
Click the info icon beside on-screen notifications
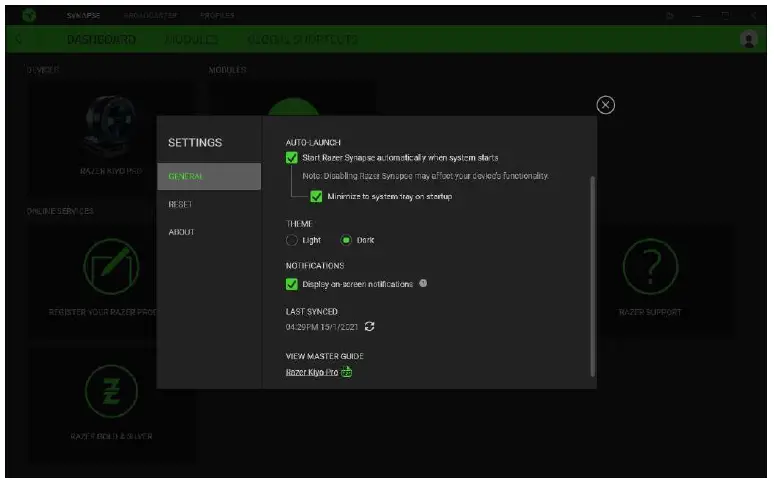[423, 284]
